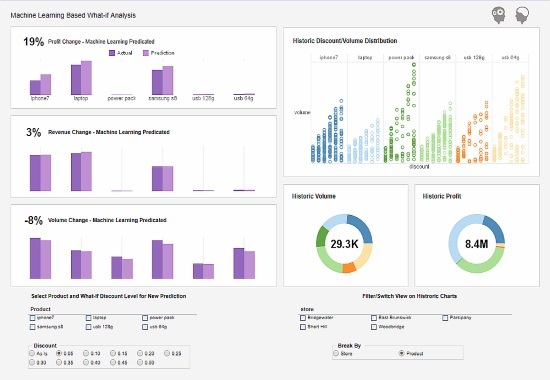
Task: Set discount to 0.30
Action: [x=32, y=362]
